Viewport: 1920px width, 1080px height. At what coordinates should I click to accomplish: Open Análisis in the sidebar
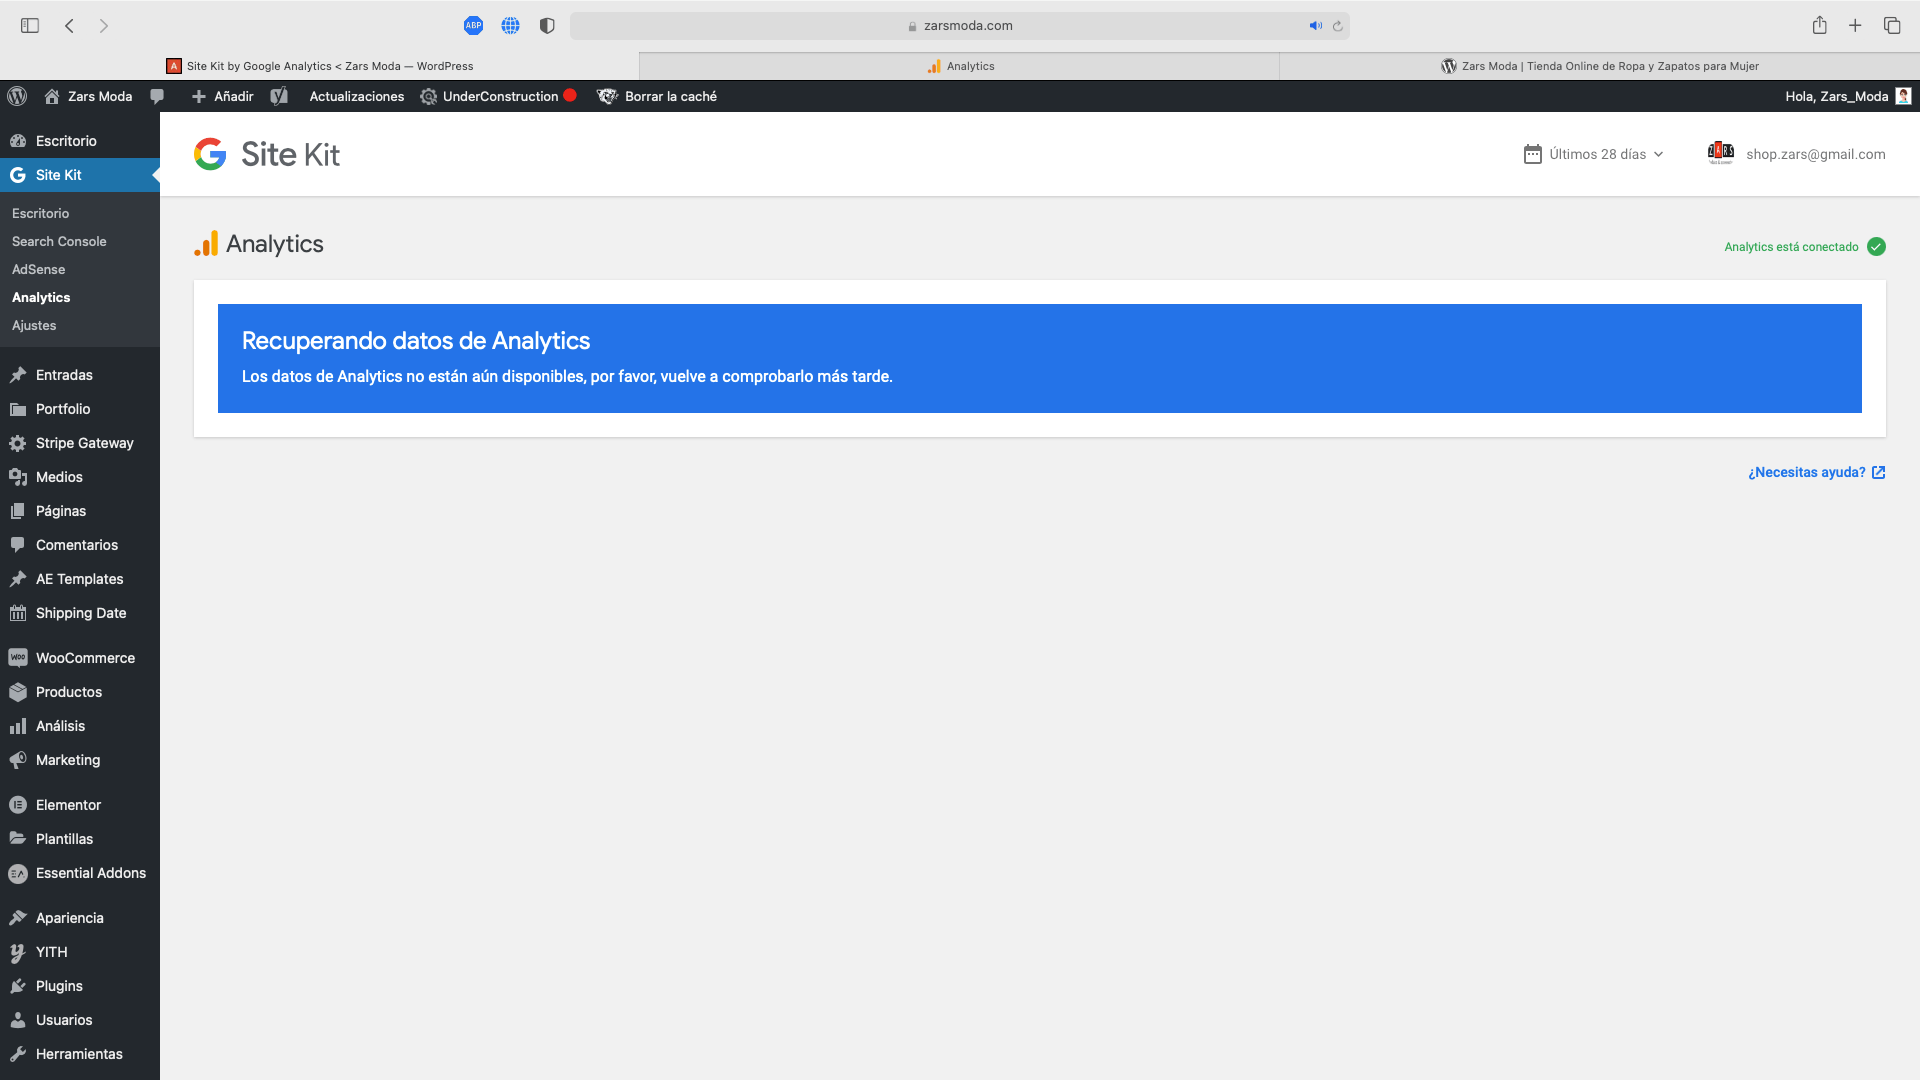tap(80, 726)
